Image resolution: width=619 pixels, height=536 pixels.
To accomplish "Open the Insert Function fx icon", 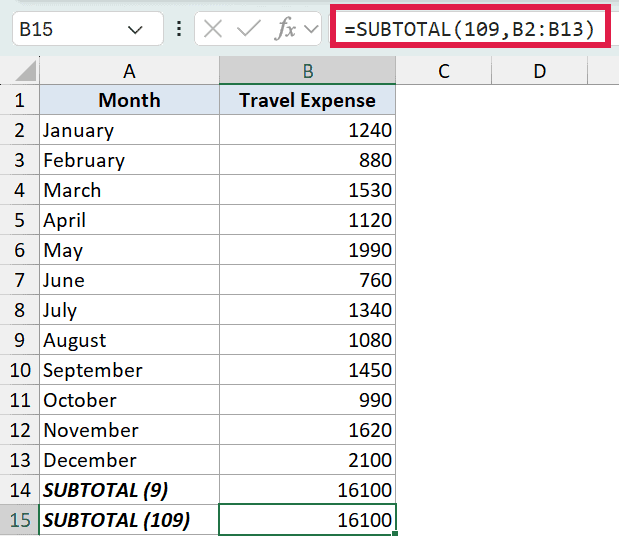I will 285,29.
